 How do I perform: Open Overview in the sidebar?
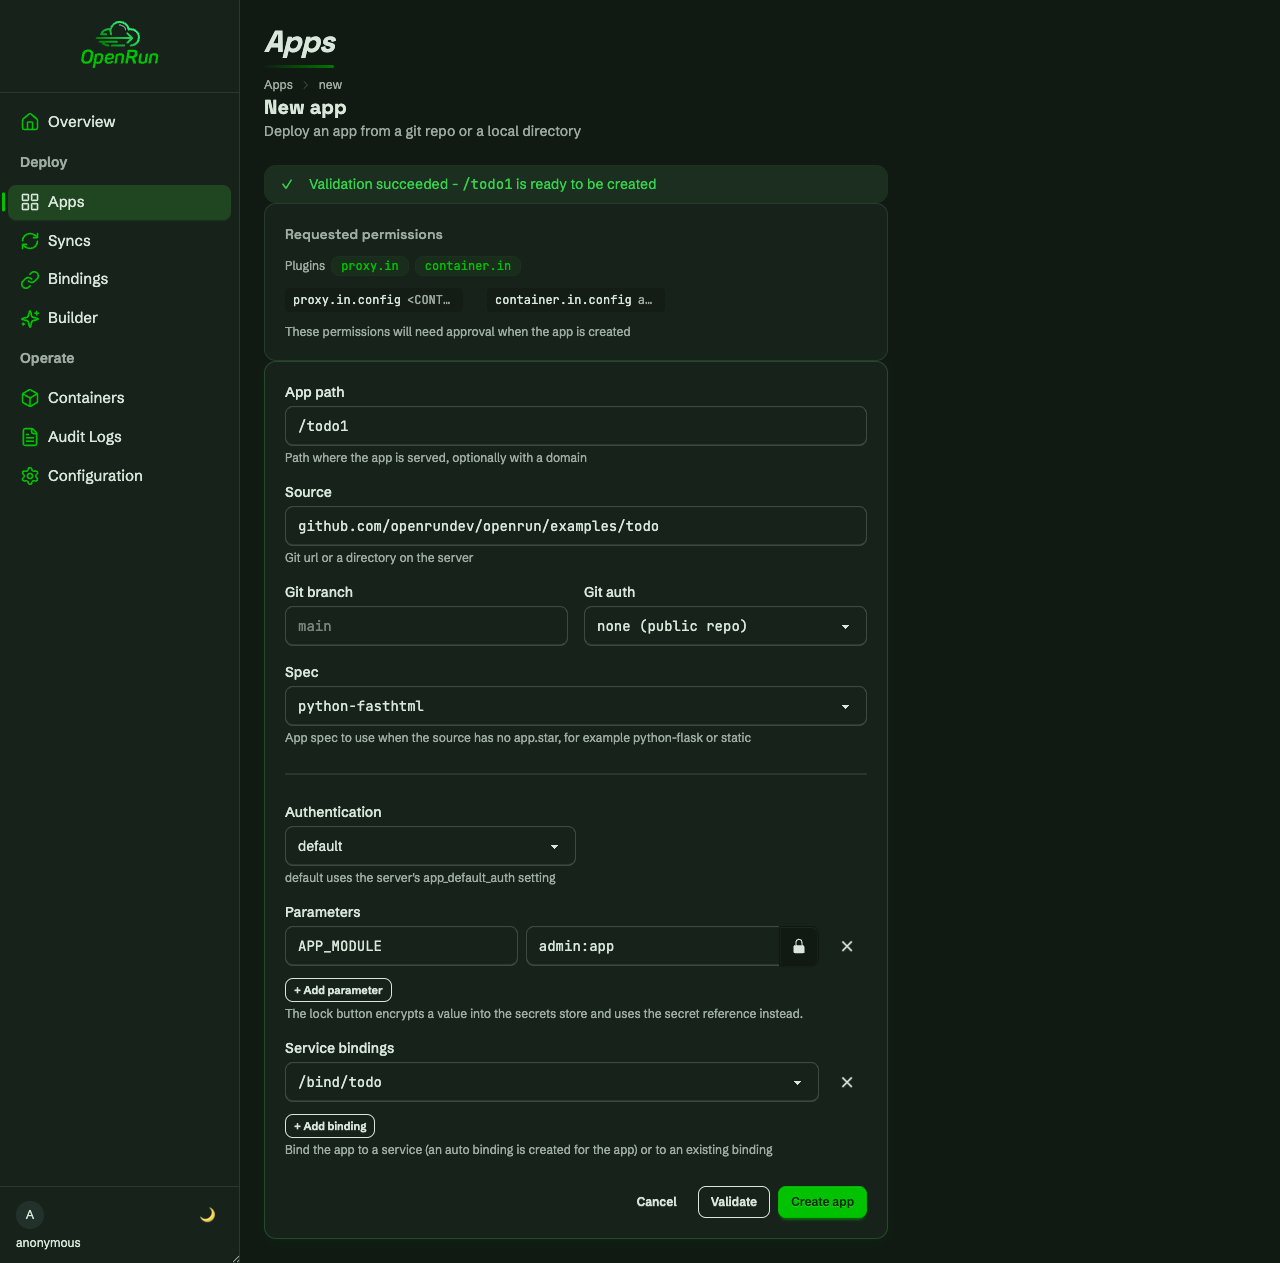click(119, 122)
